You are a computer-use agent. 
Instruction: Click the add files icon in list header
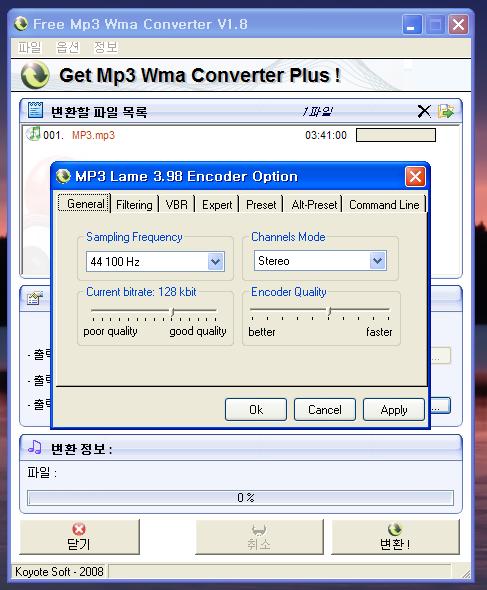tap(446, 111)
